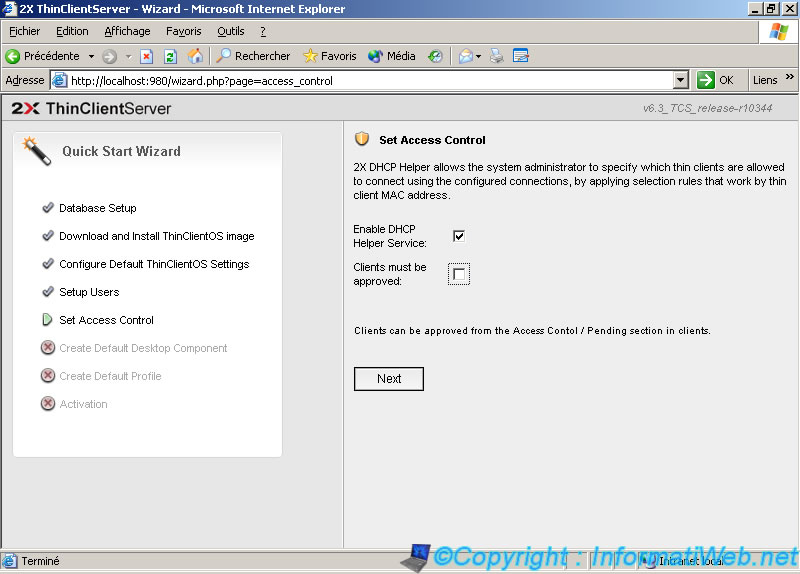The height and width of the screenshot is (574, 800).
Task: Select Activation wizard step
Action: 83,404
